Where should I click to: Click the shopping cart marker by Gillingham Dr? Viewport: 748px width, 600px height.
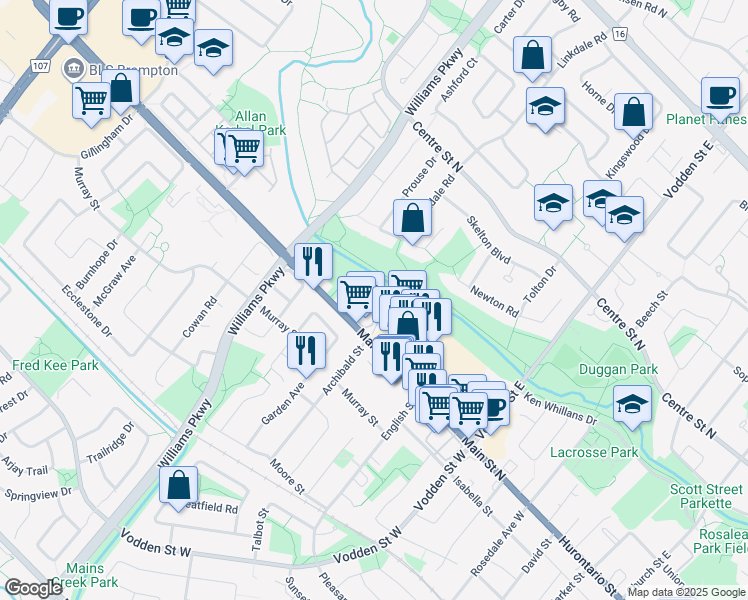(92, 101)
